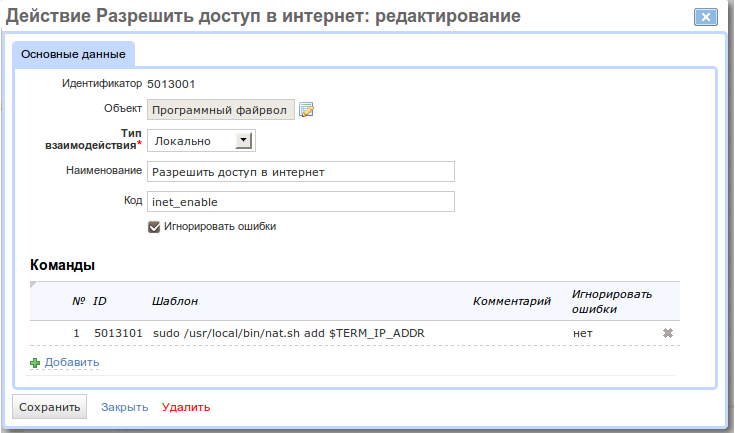The image size is (735, 433).
Task: Switch to Основные данные tab
Action: pyautogui.click(x=73, y=54)
